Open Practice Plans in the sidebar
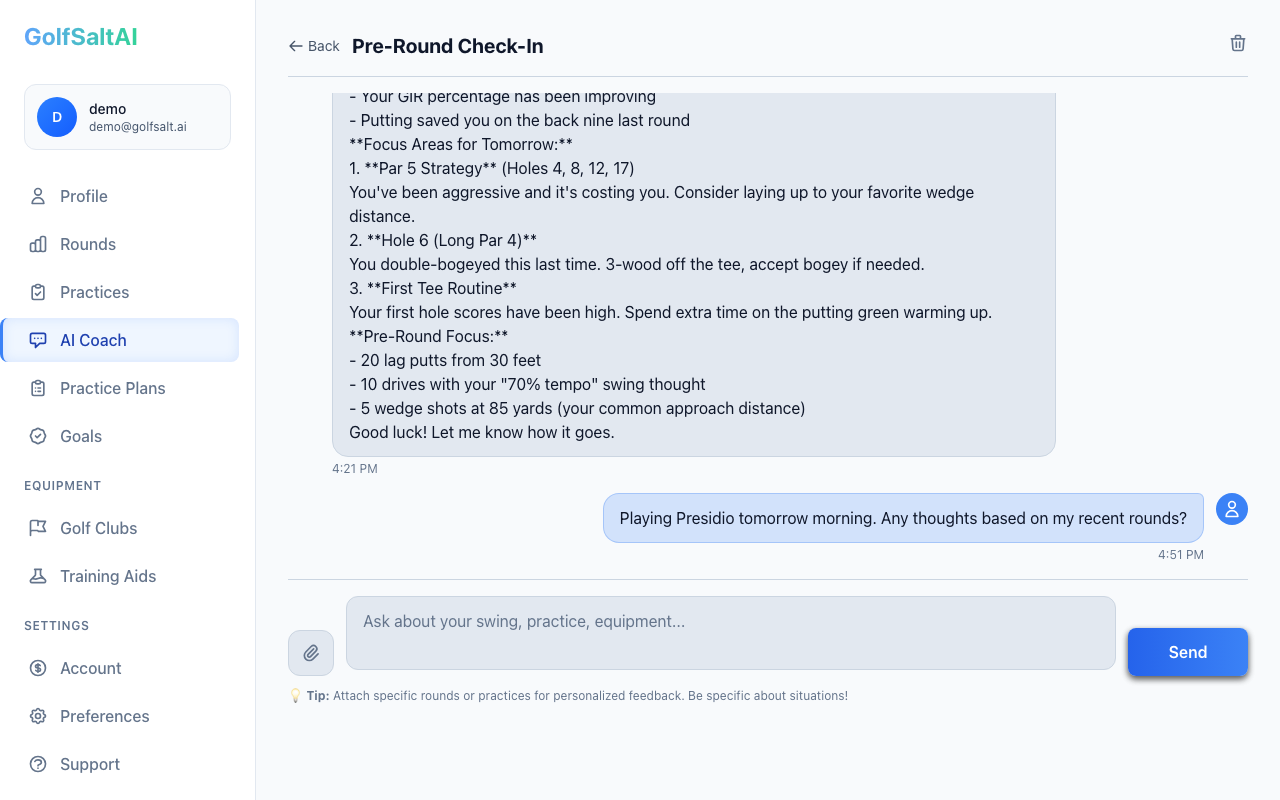This screenshot has height=800, width=1280. [111, 388]
